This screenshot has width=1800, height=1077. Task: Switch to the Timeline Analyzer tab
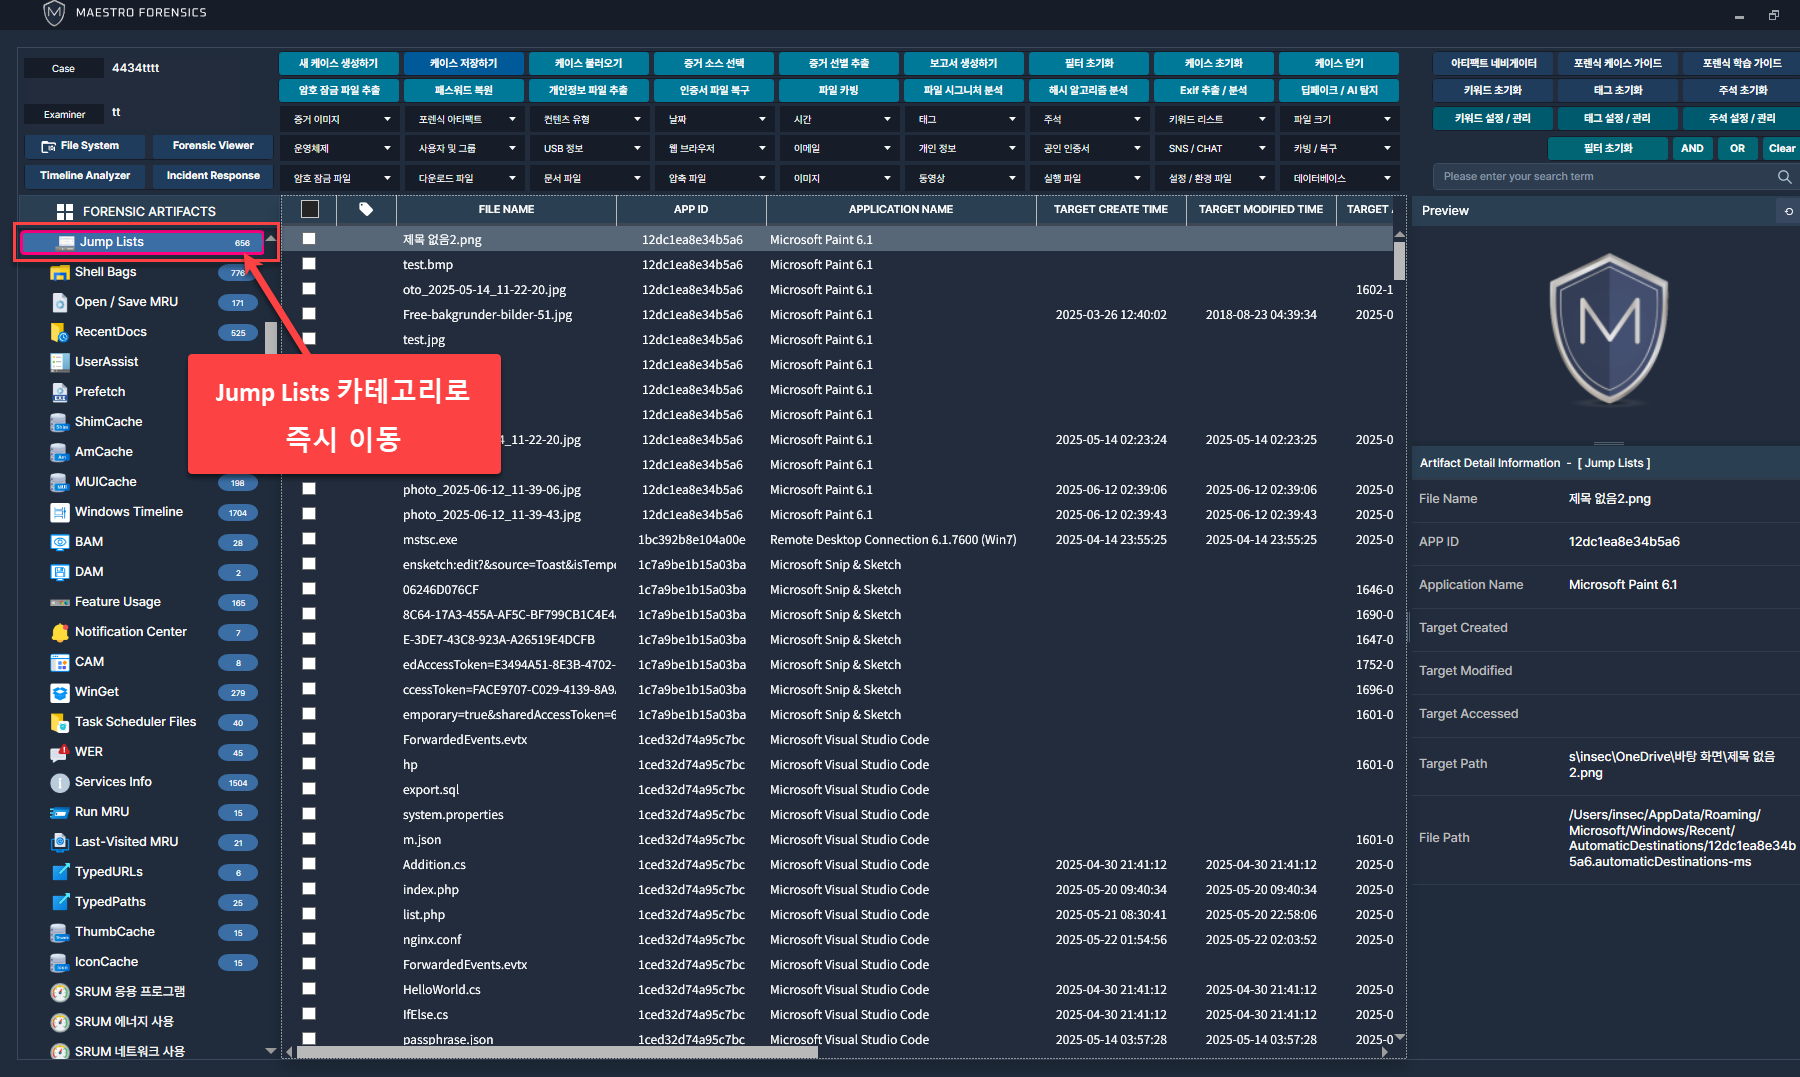pos(85,176)
